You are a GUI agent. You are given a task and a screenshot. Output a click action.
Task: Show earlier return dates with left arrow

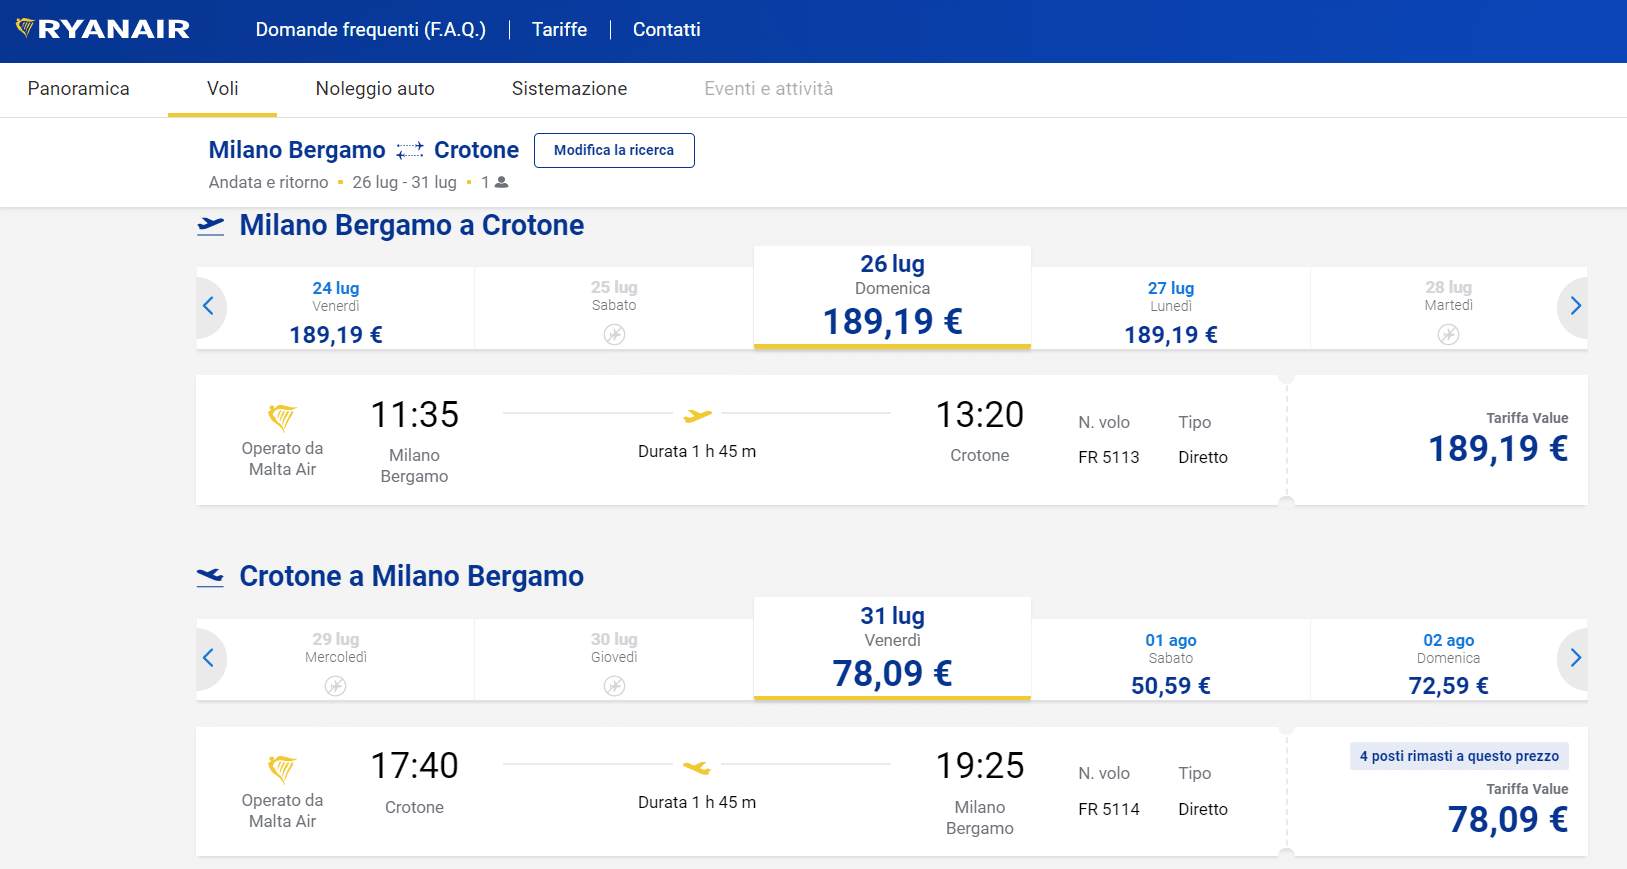coord(209,657)
